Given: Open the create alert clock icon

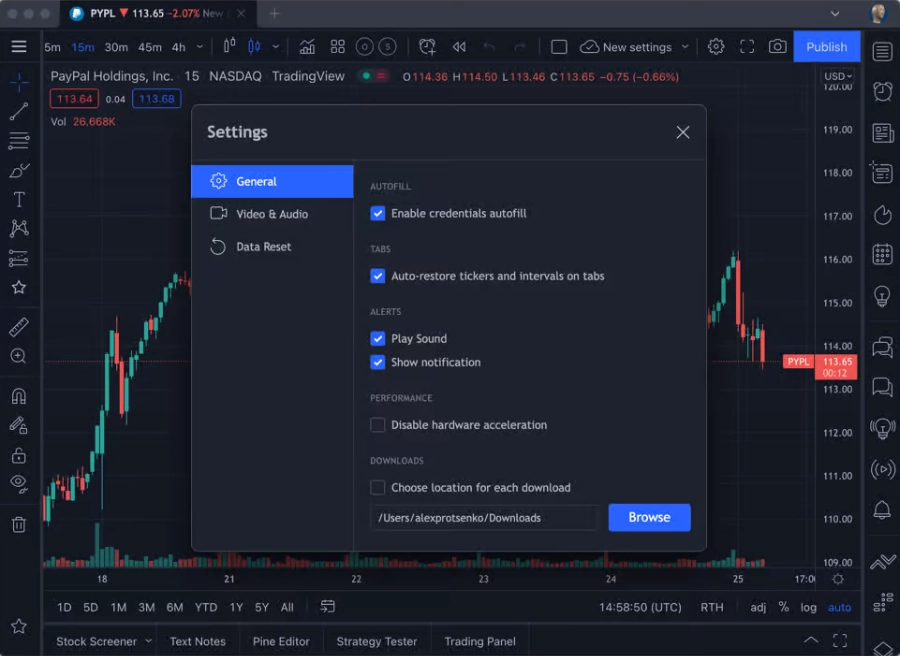Looking at the screenshot, I should pos(427,46).
